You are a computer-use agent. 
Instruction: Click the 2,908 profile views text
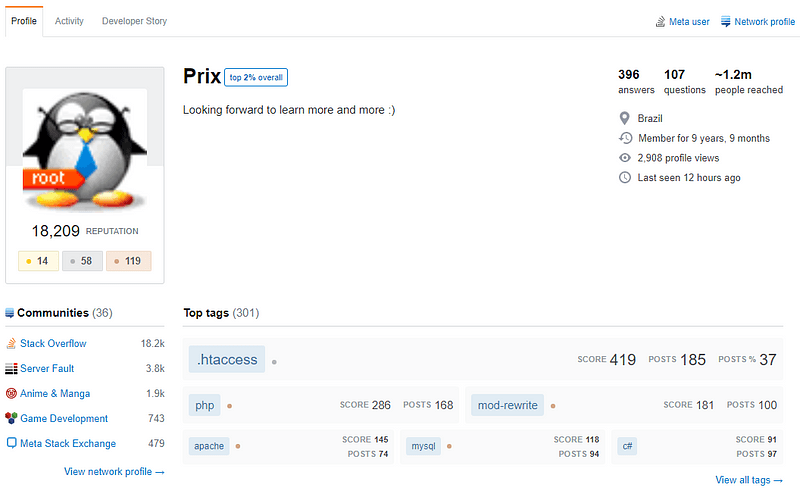pos(678,158)
